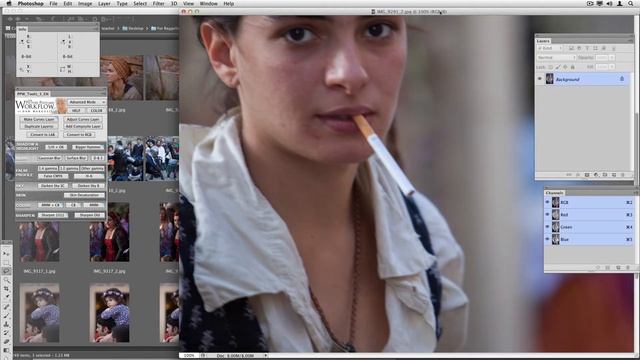Viewport: 640px width, 360px height.
Task: Load channel as selection icon
Action: [x=598, y=268]
